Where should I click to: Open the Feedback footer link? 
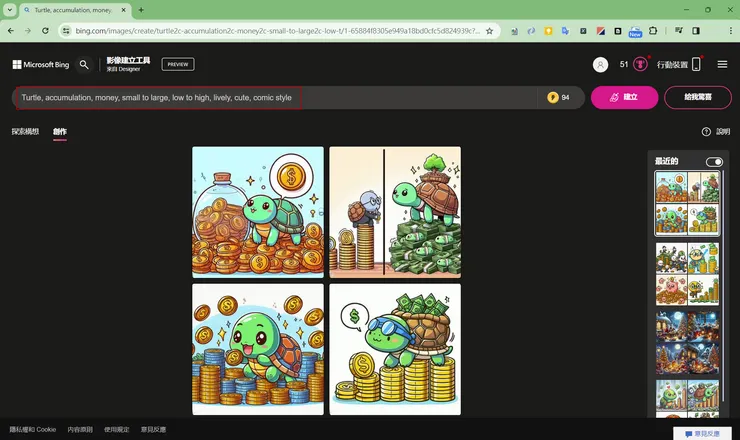(x=153, y=430)
